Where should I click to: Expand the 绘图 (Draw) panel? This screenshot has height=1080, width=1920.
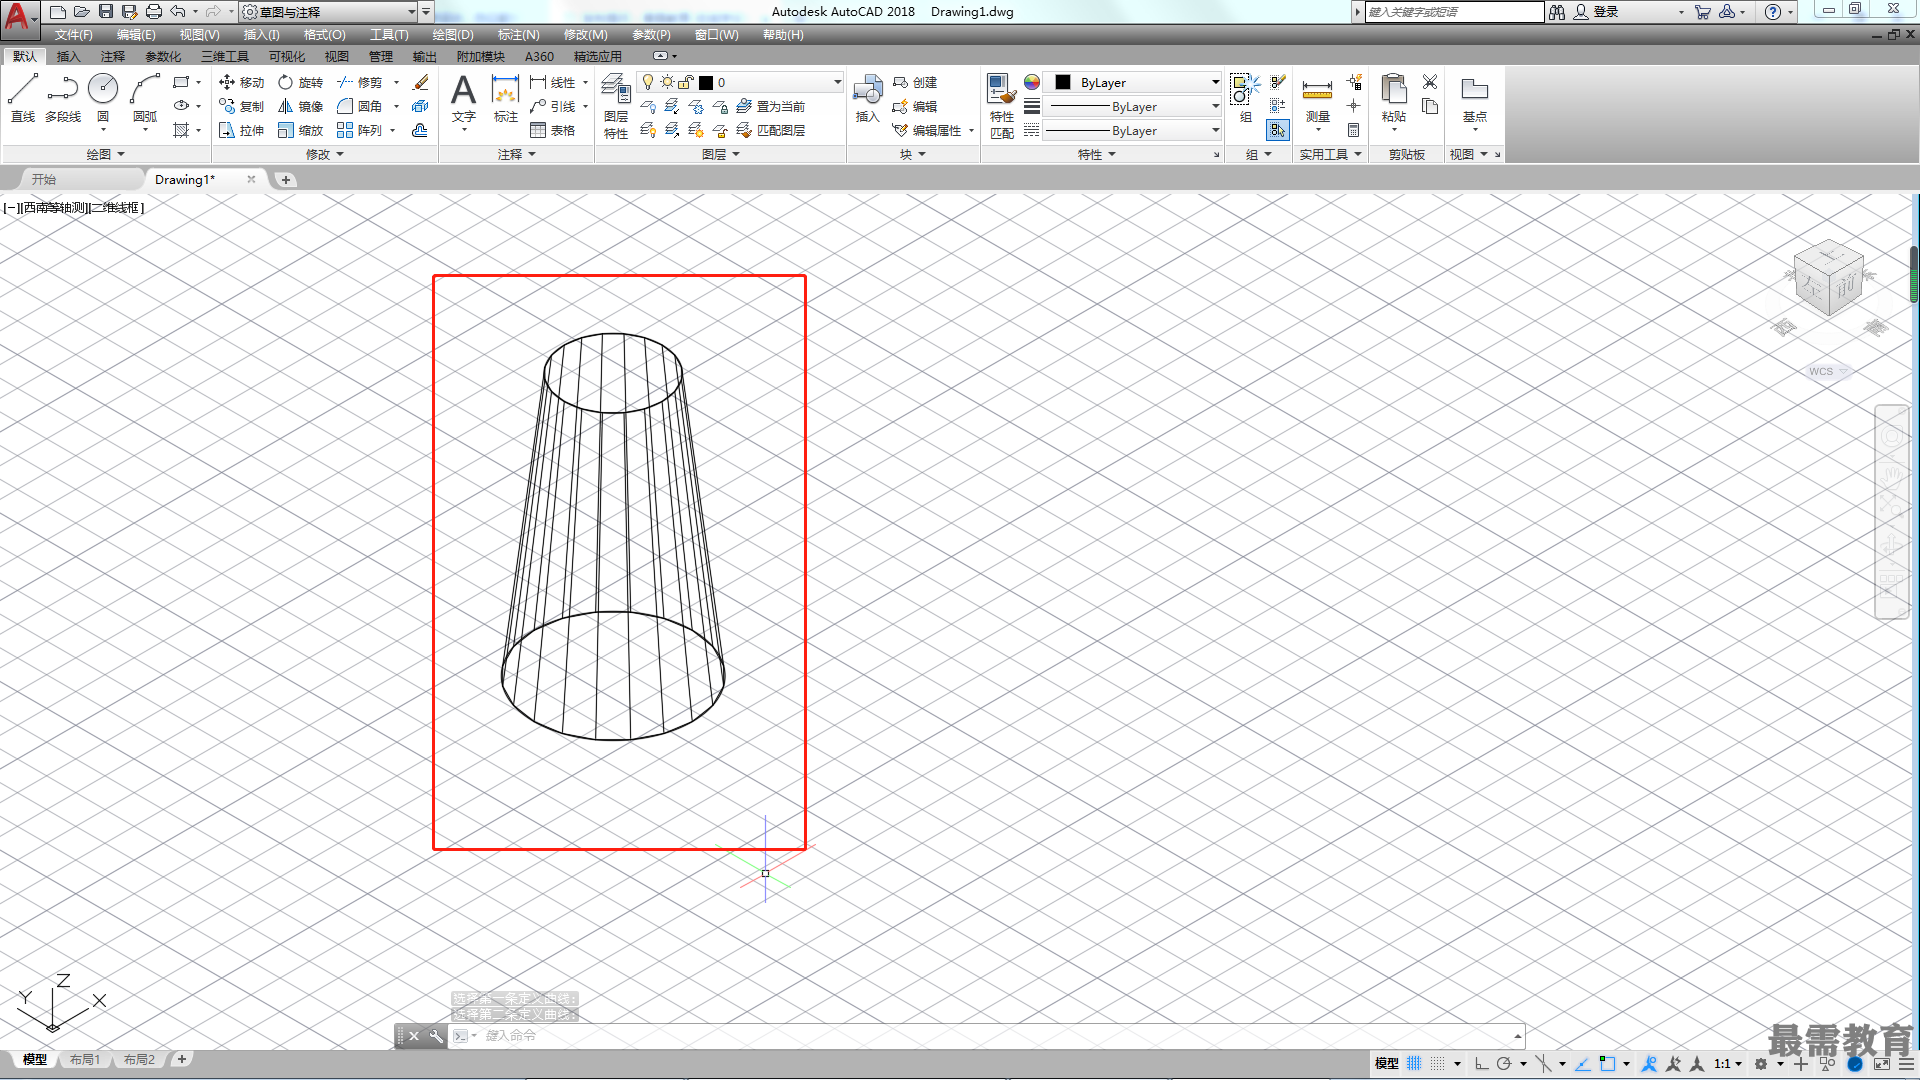point(105,154)
